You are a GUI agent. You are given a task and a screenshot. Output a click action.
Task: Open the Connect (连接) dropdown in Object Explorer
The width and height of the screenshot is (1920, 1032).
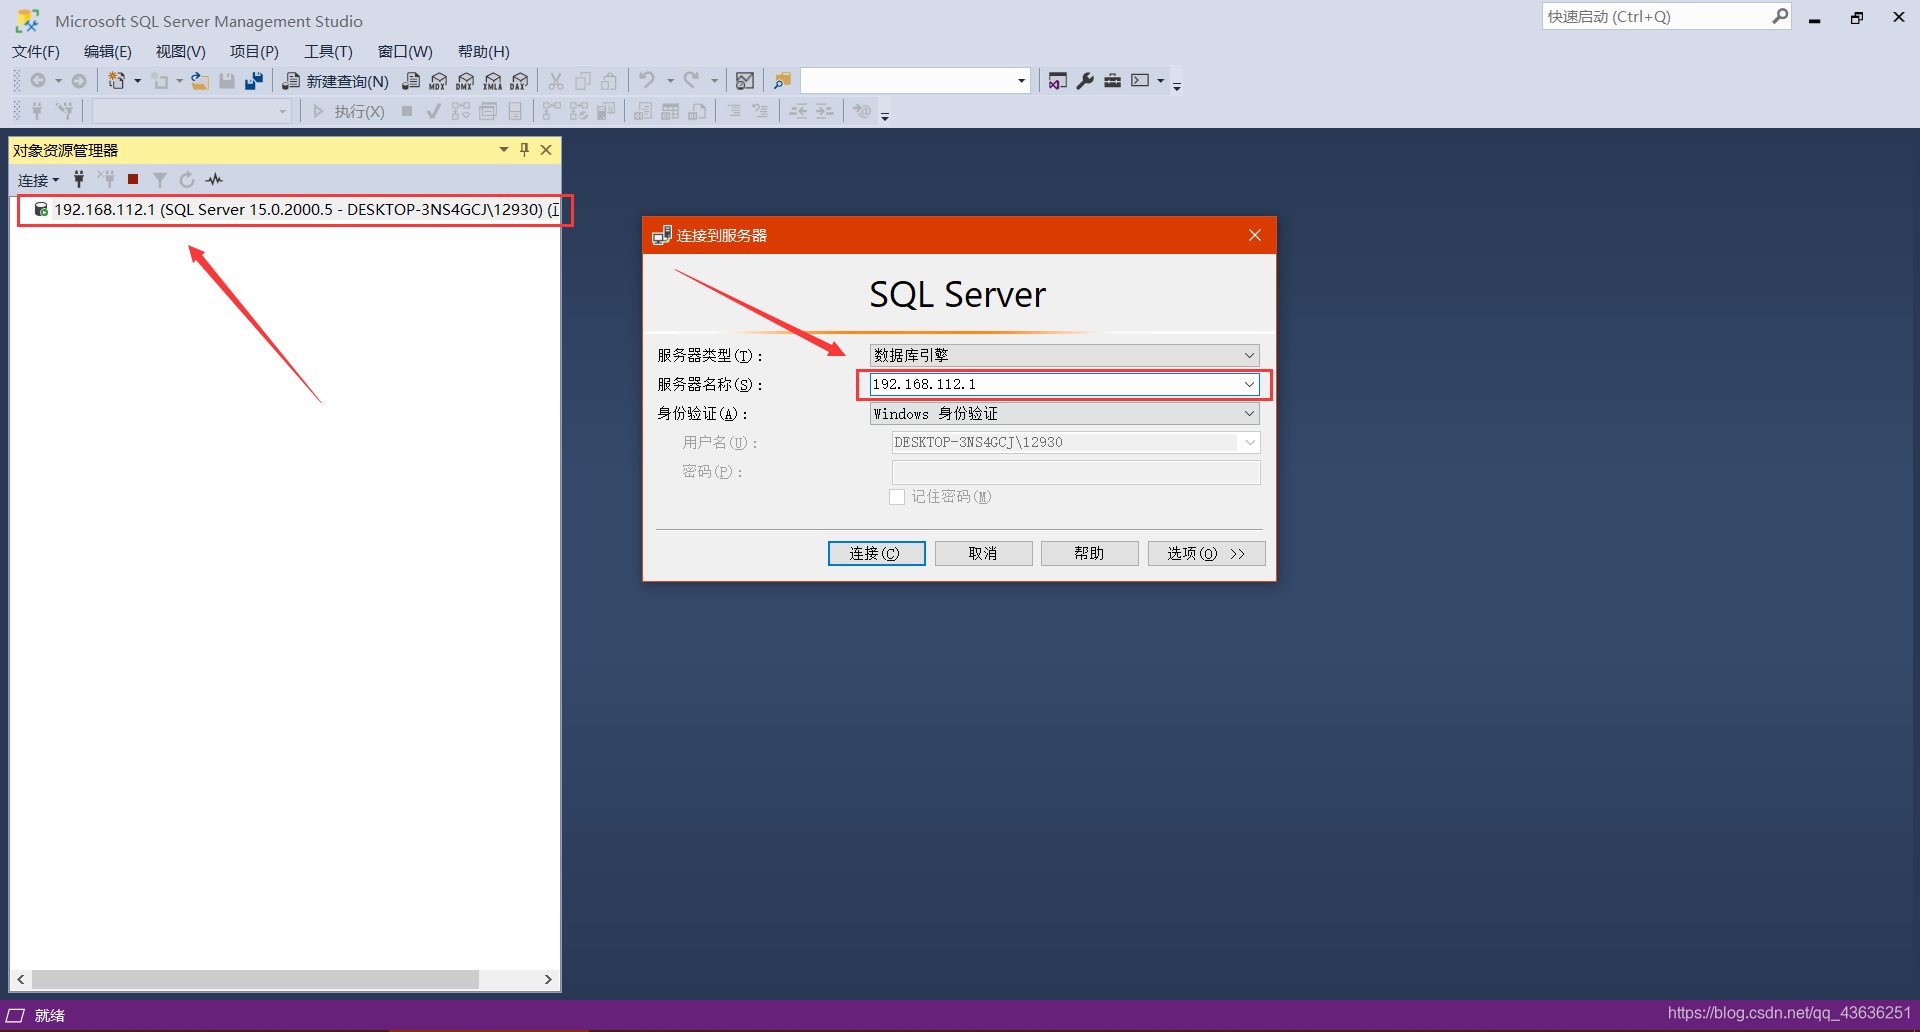39,180
